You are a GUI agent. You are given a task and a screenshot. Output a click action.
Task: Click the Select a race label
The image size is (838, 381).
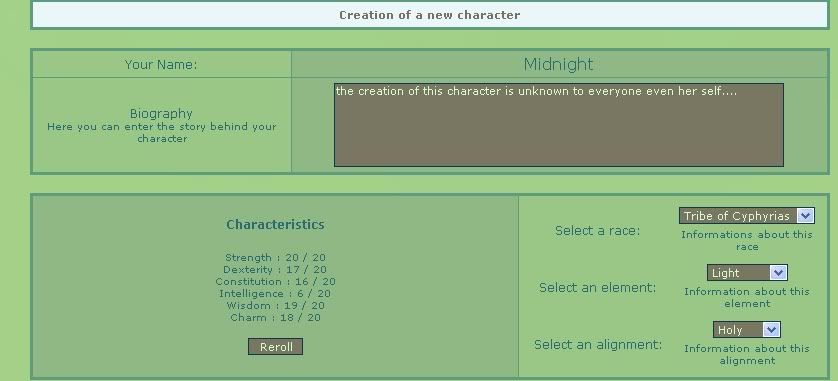click(598, 231)
